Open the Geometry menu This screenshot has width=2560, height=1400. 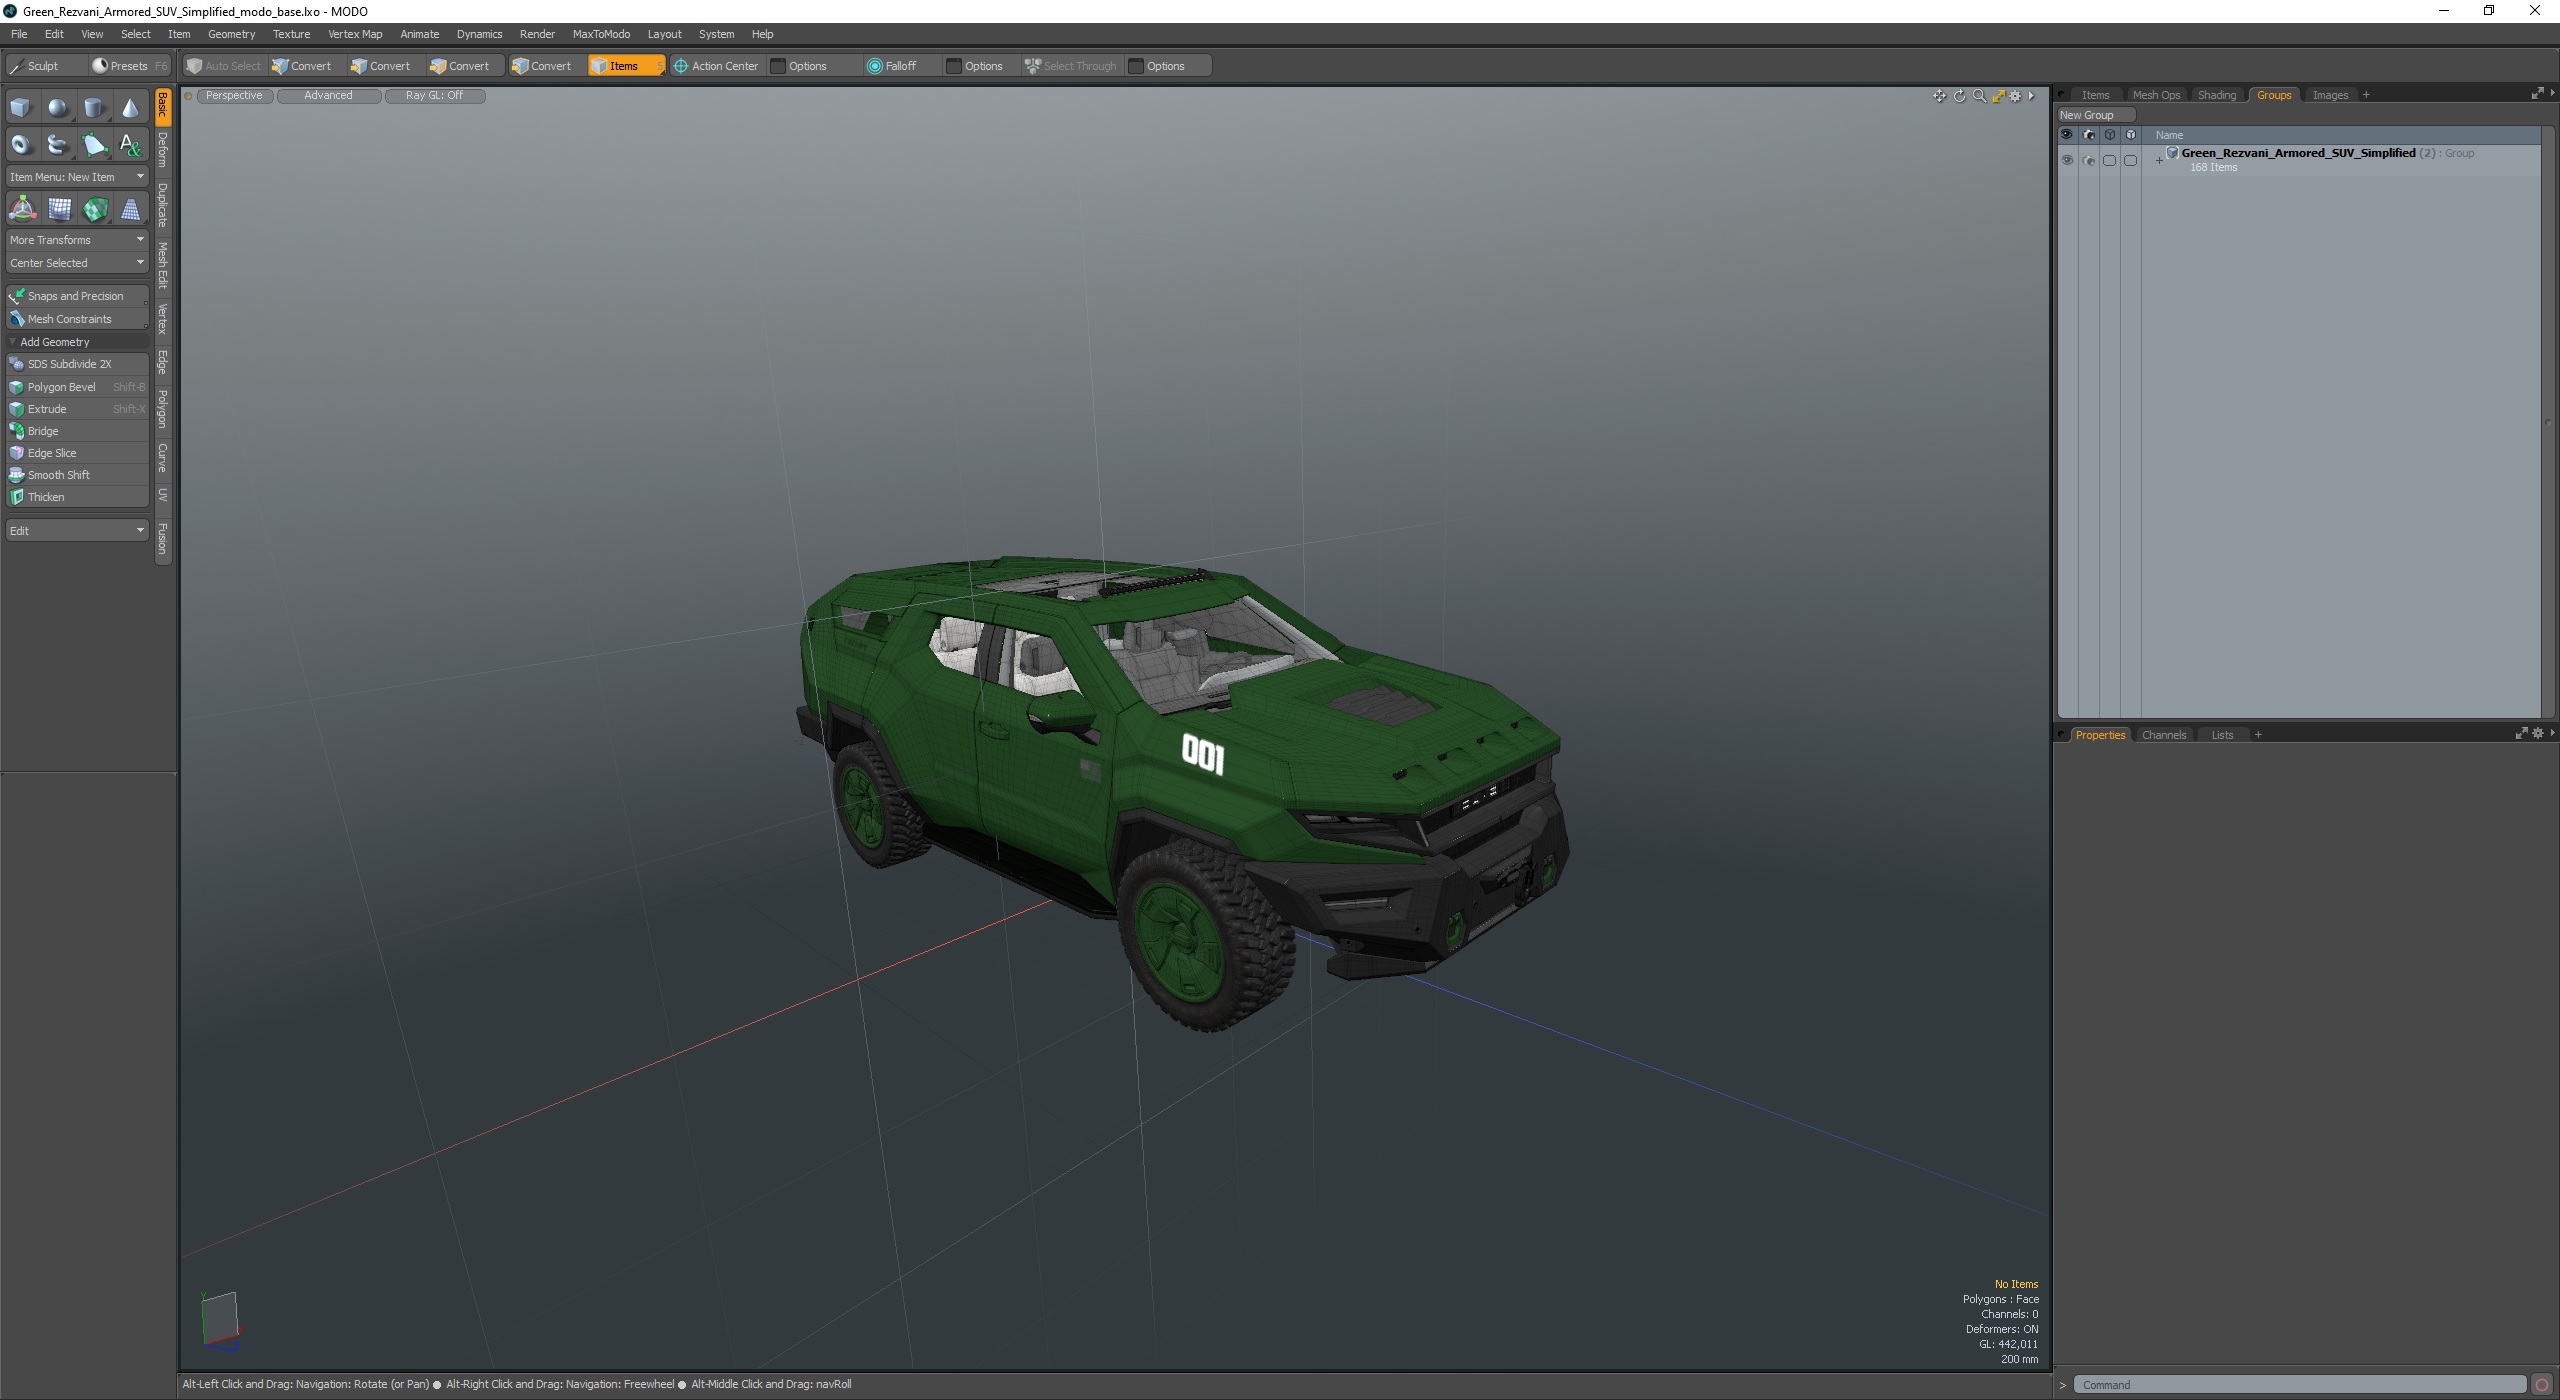tap(231, 34)
